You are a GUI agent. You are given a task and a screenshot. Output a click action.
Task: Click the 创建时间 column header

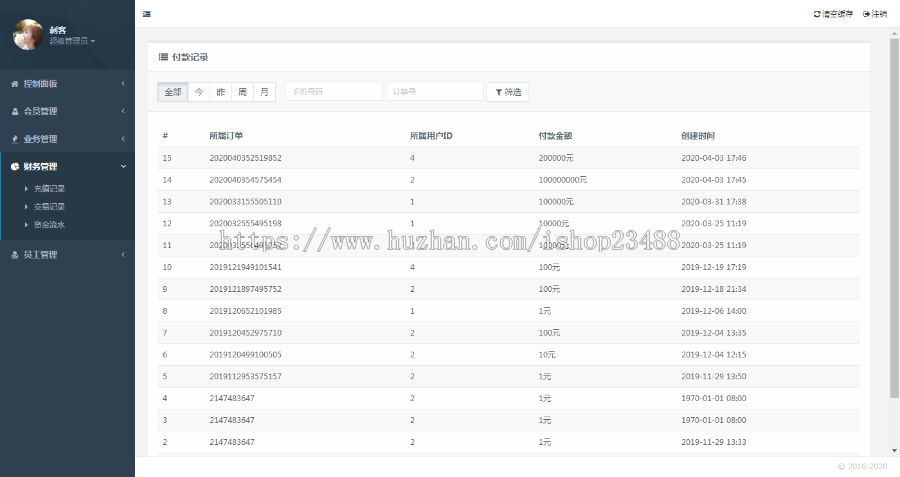tap(698, 136)
